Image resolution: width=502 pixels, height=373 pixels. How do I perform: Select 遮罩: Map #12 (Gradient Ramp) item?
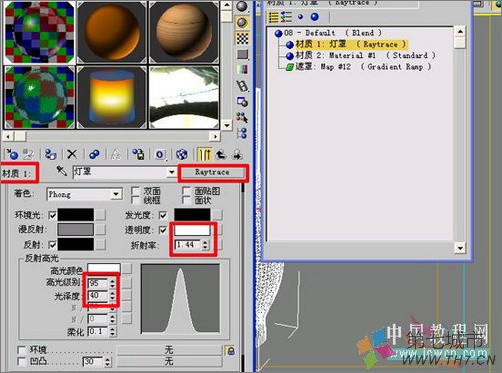(359, 67)
